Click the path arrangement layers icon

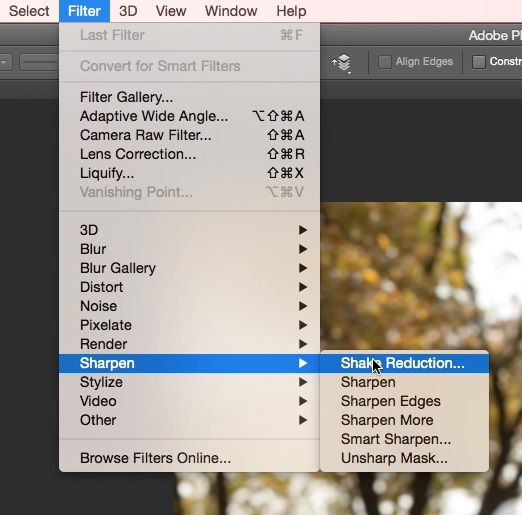(342, 62)
